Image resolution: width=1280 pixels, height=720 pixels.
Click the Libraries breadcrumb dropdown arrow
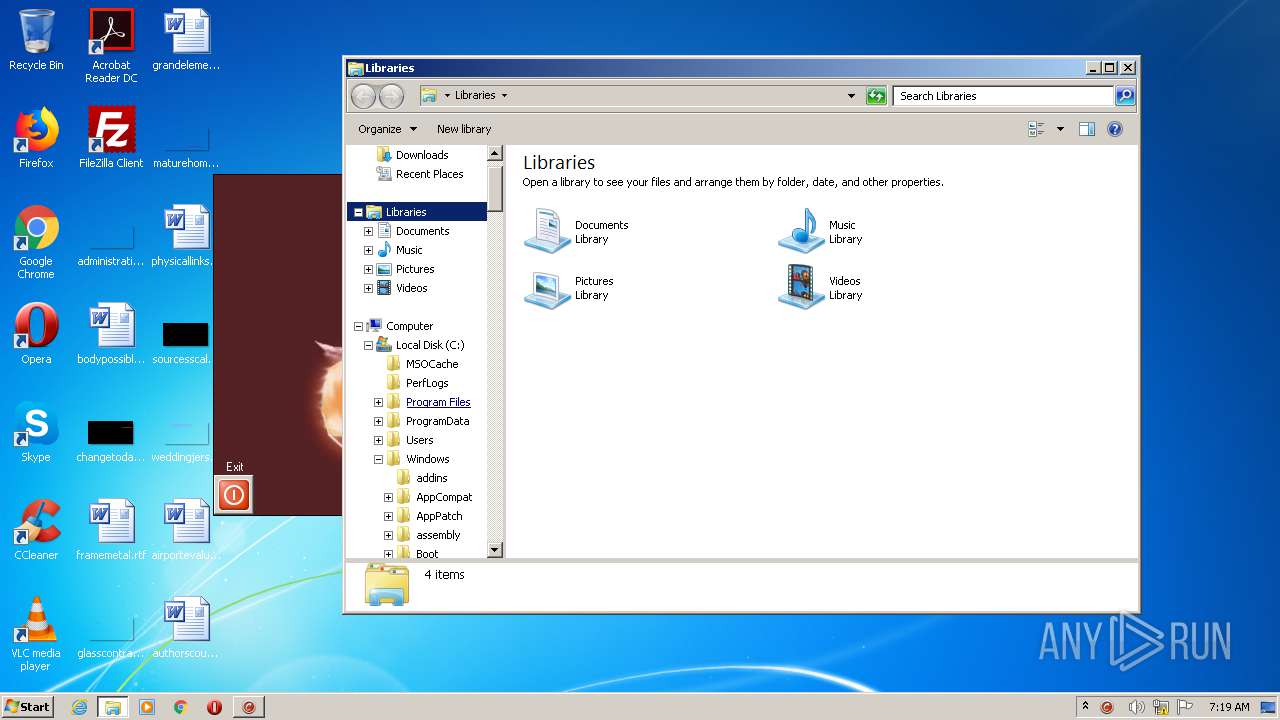pyautogui.click(x=504, y=96)
